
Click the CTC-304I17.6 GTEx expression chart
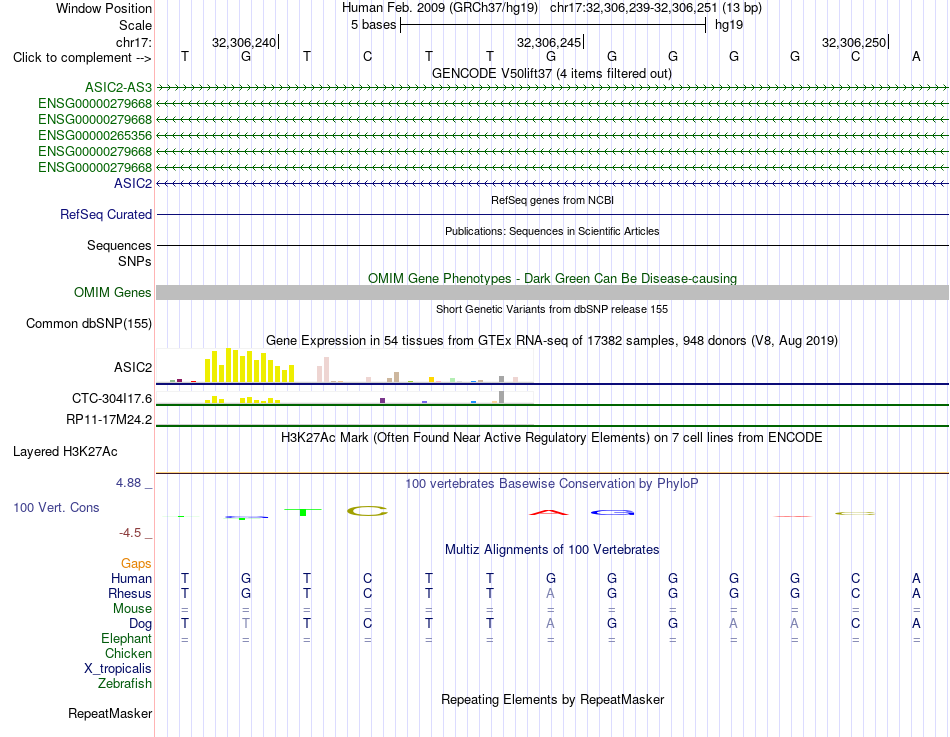pos(344,397)
